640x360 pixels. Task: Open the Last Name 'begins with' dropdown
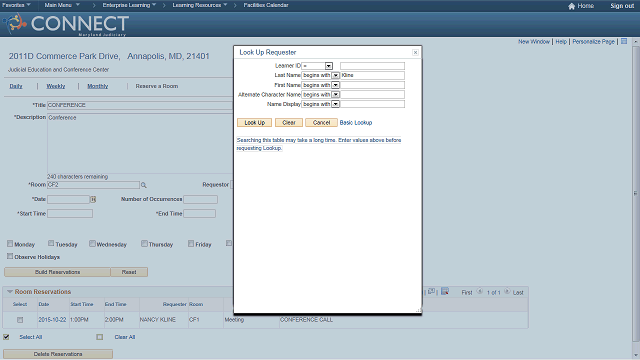pyautogui.click(x=336, y=76)
